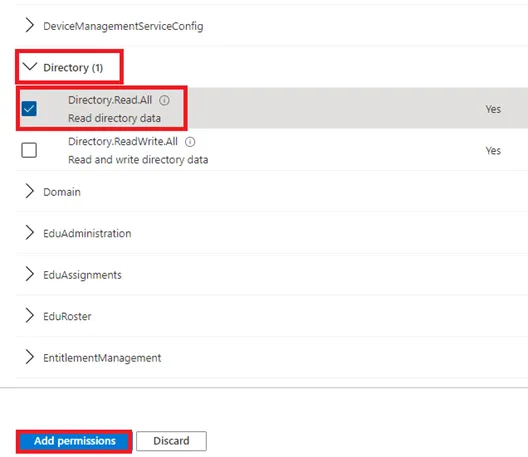
Task: Open the EduRoster permission group label
Action: pyautogui.click(x=67, y=316)
